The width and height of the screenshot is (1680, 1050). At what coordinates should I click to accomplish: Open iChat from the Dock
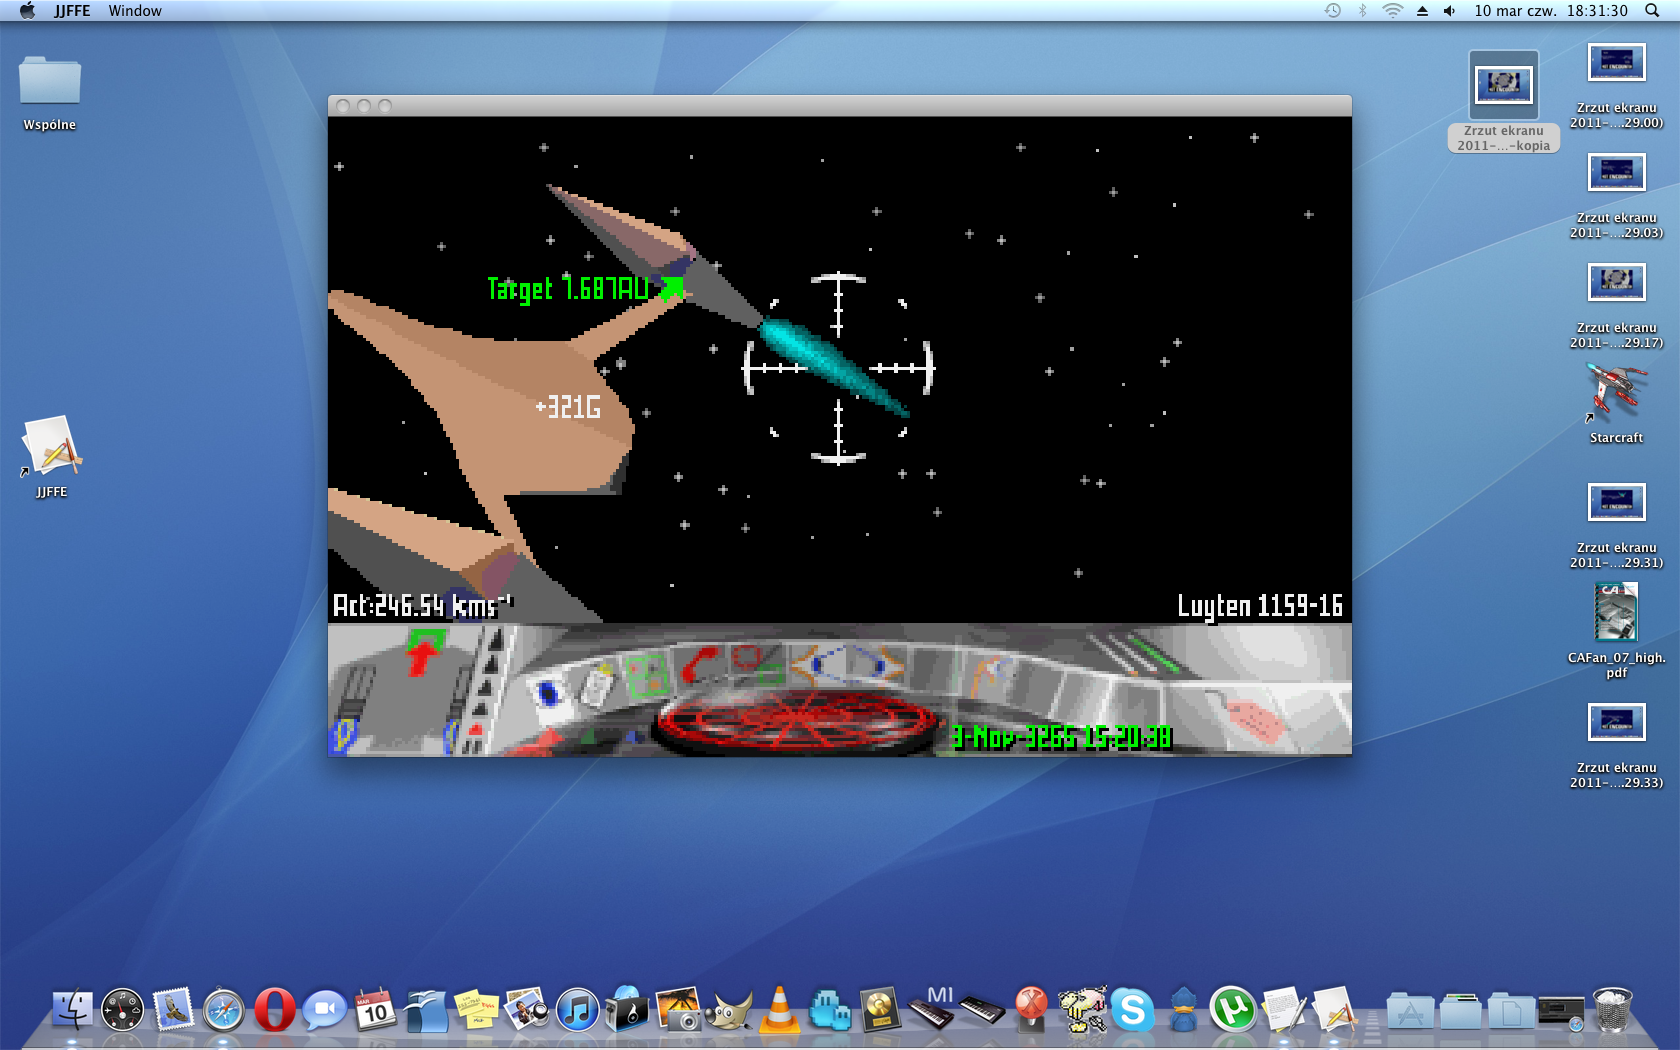[324, 1010]
